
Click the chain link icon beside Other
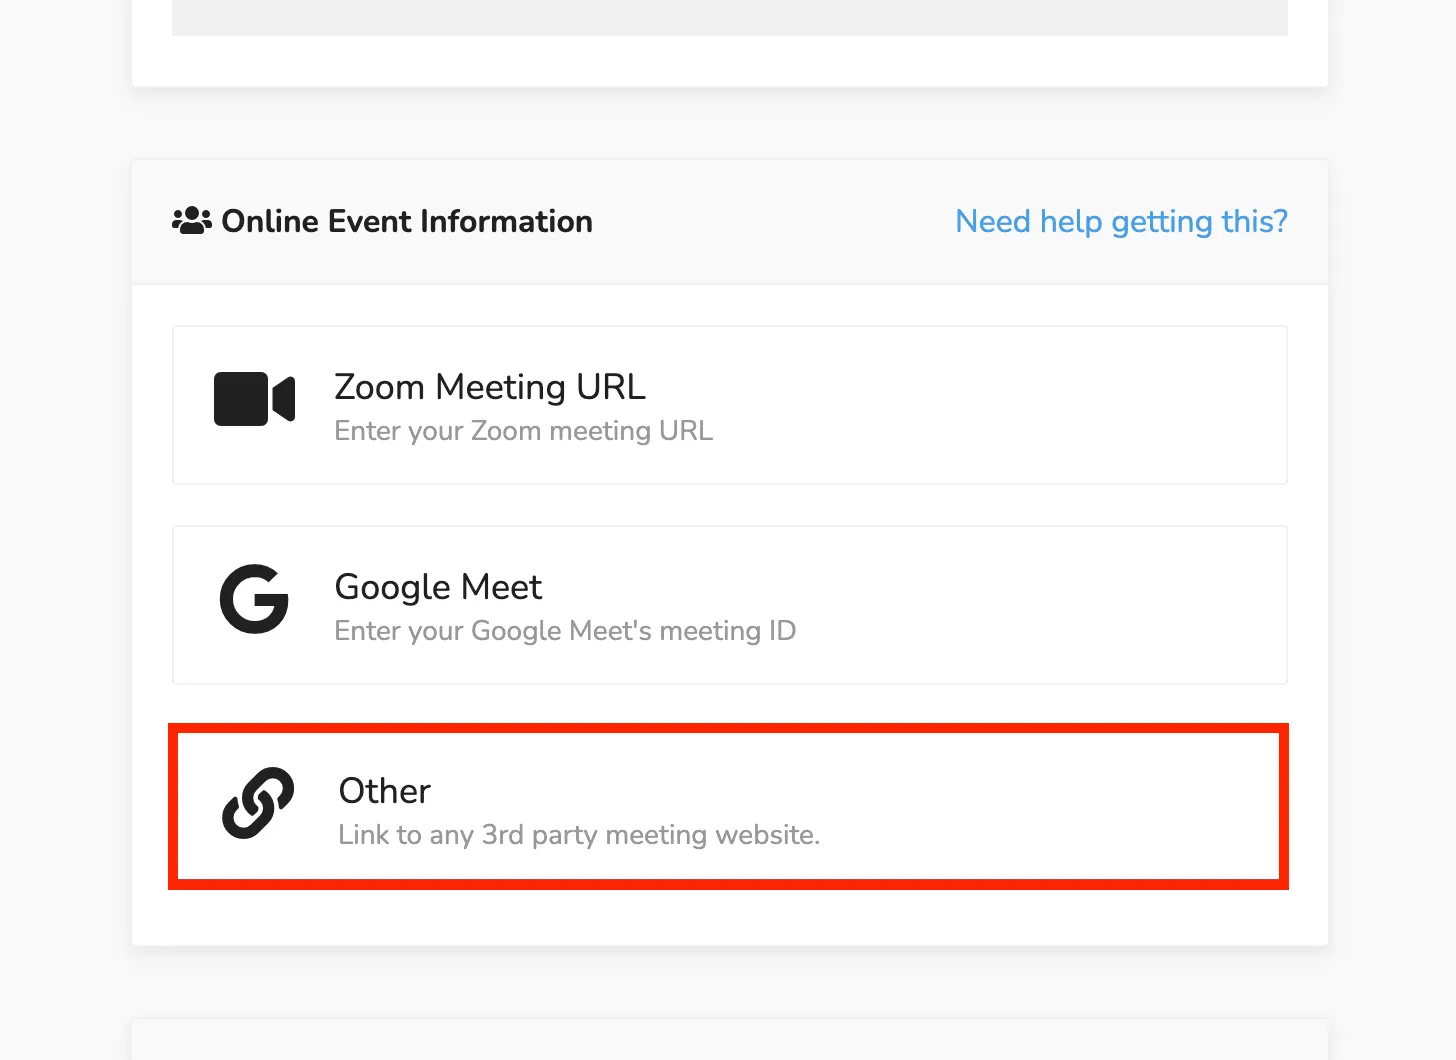[x=258, y=803]
